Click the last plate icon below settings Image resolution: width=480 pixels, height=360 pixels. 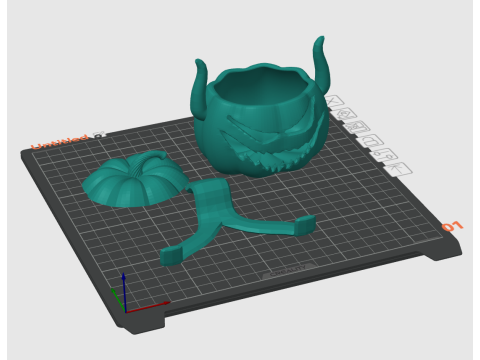[x=399, y=169]
